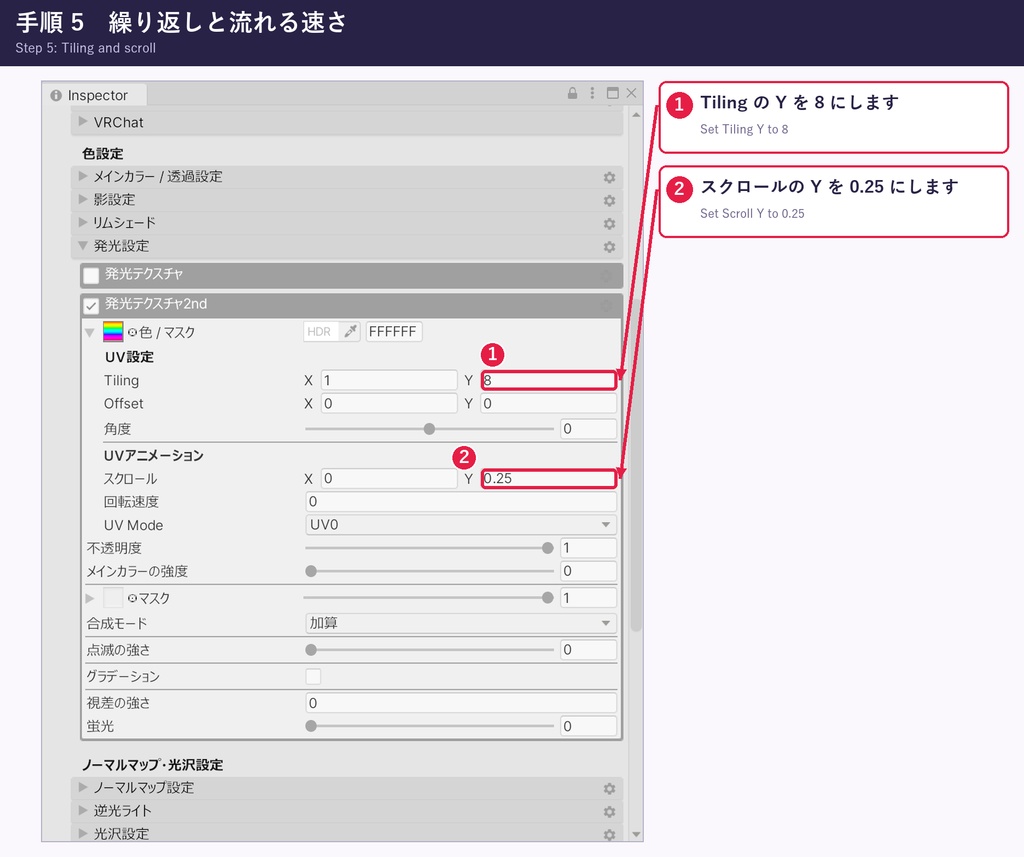Click the 不透明度 slider handle
The image size is (1024, 857).
pyautogui.click(x=547, y=548)
